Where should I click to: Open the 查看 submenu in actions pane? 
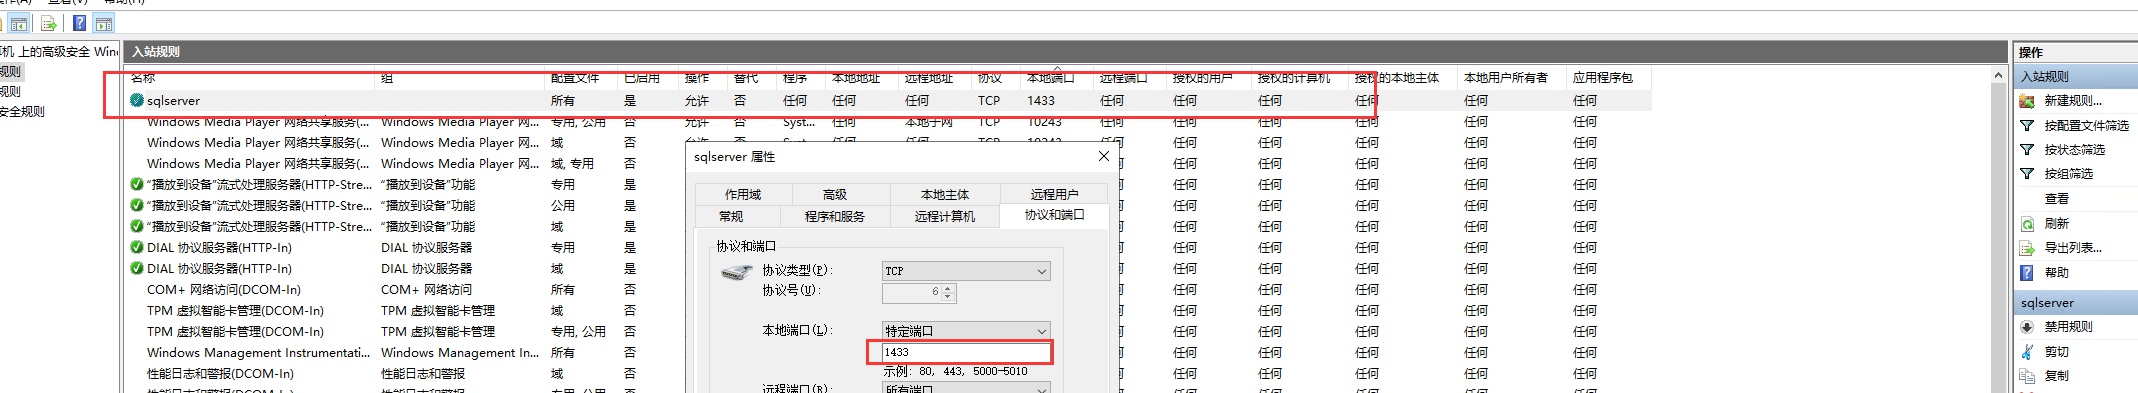click(2056, 199)
